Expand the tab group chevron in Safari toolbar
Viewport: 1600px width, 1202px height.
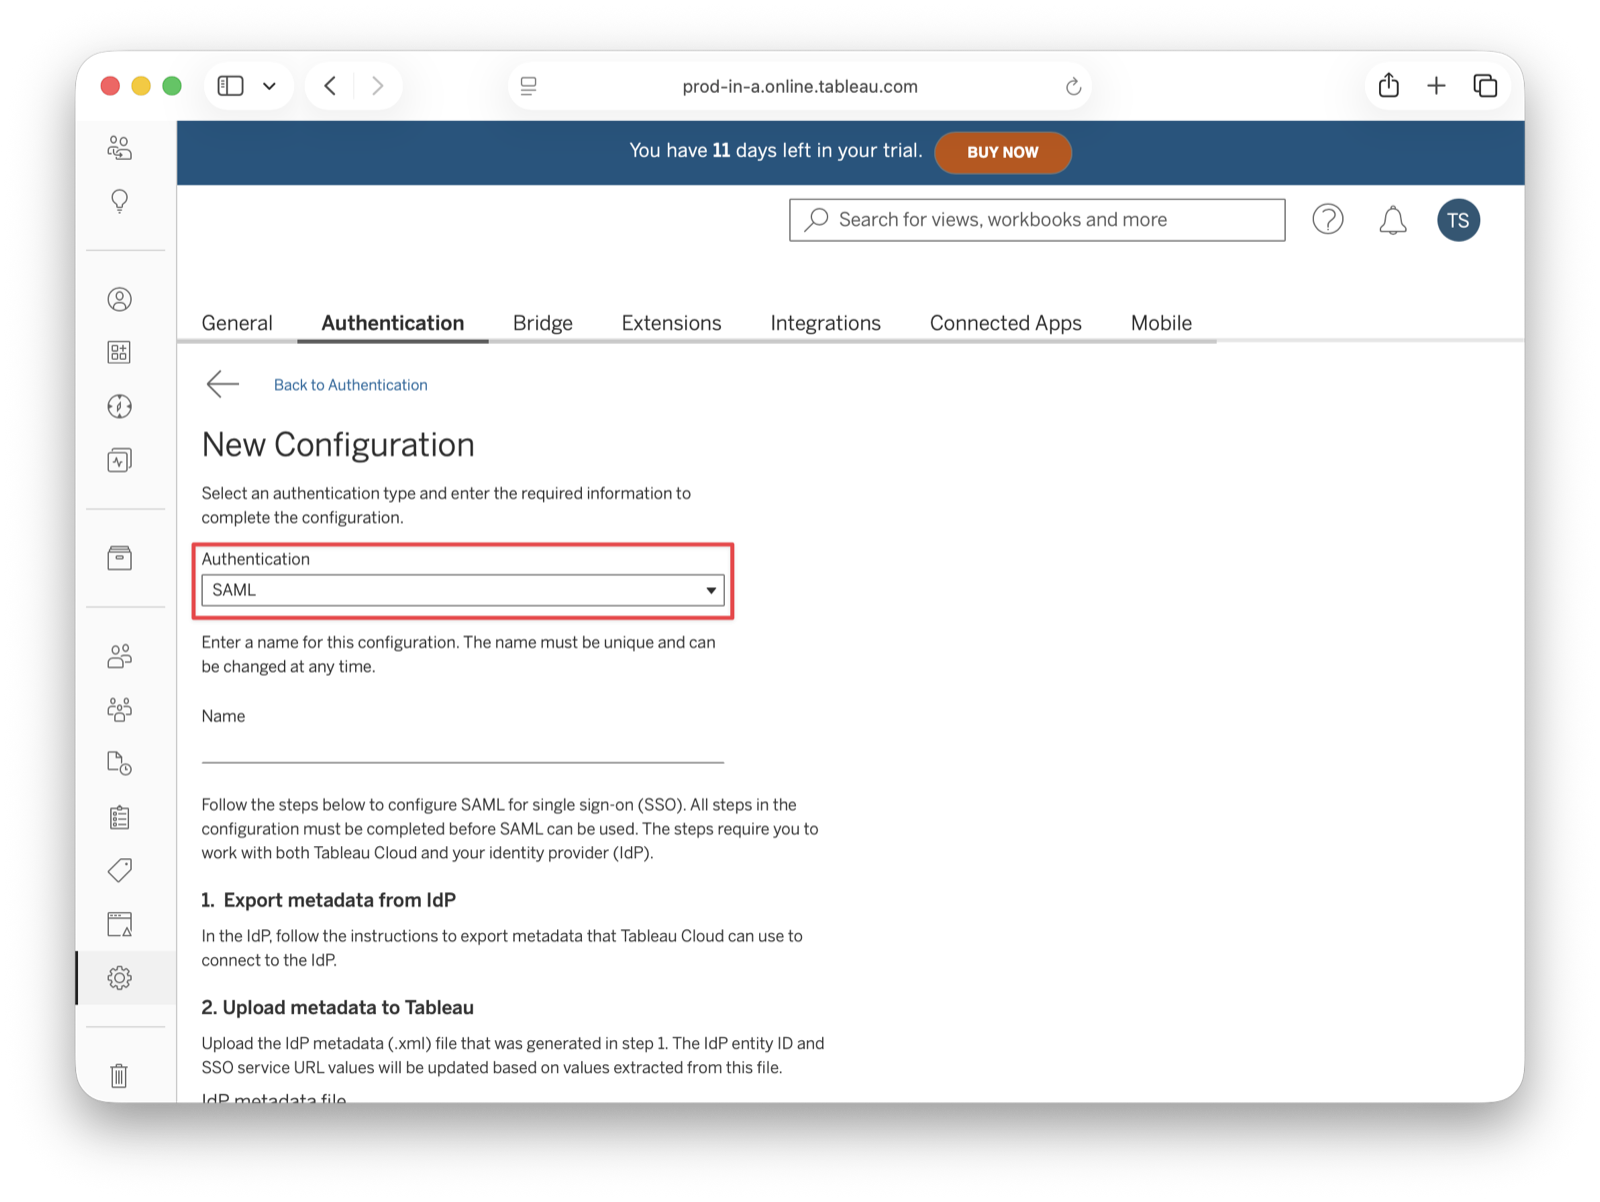click(x=267, y=85)
